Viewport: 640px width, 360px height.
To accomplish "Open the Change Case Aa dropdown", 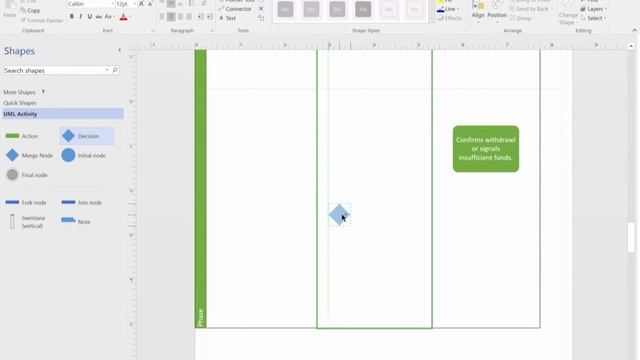I will (x=109, y=17).
